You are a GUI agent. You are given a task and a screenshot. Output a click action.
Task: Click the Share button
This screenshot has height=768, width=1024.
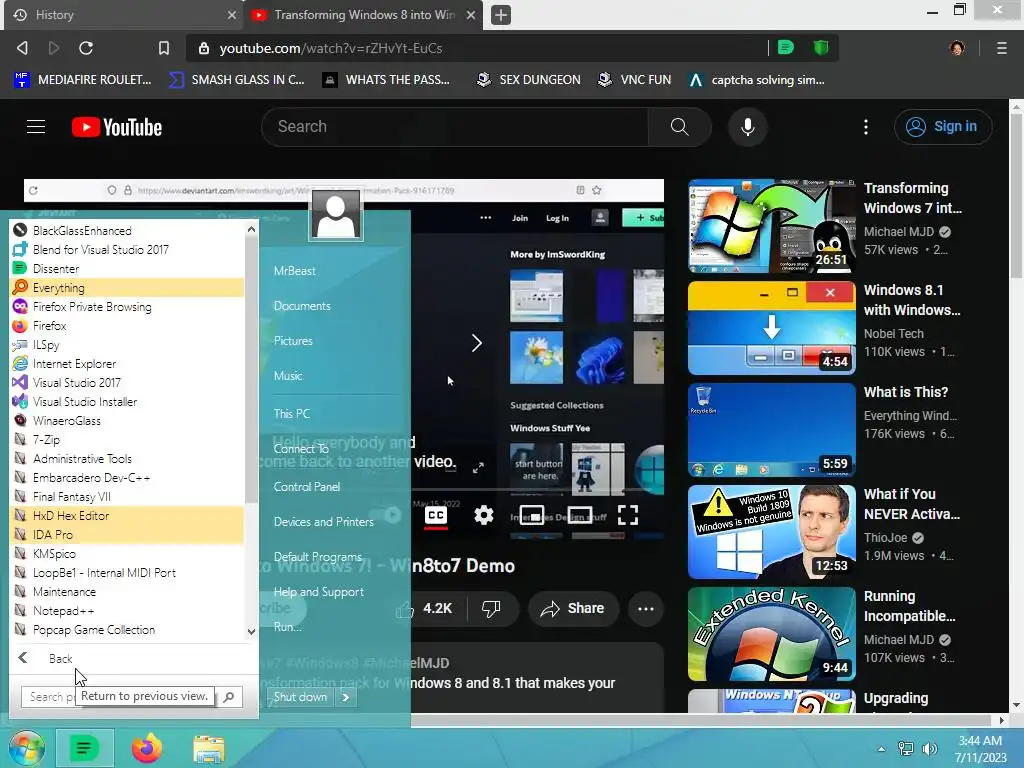coord(573,609)
